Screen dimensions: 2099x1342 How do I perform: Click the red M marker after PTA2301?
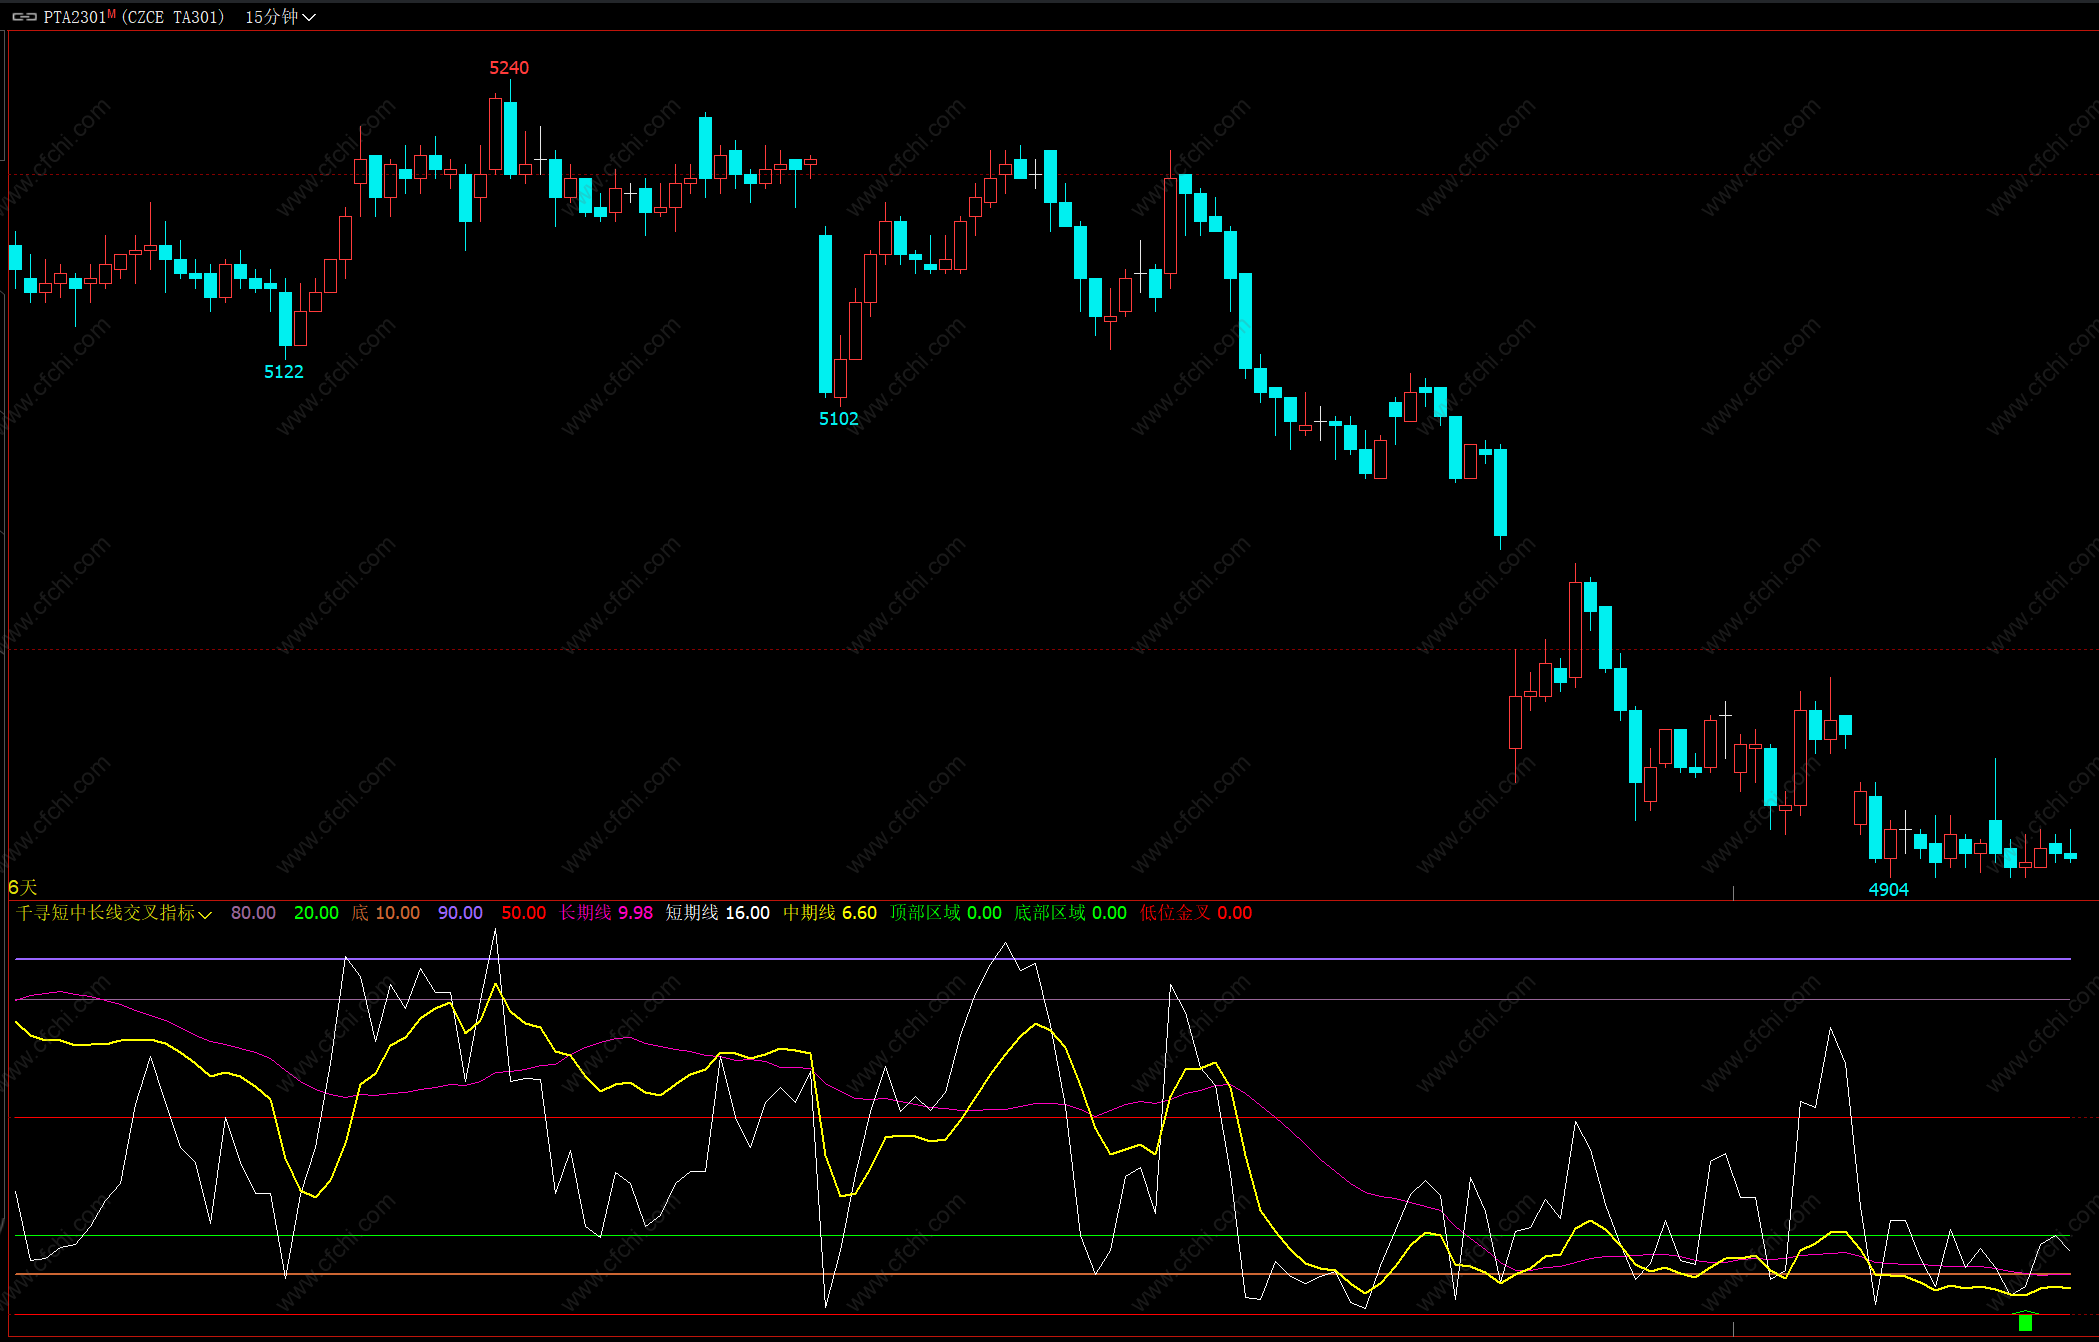pos(111,14)
